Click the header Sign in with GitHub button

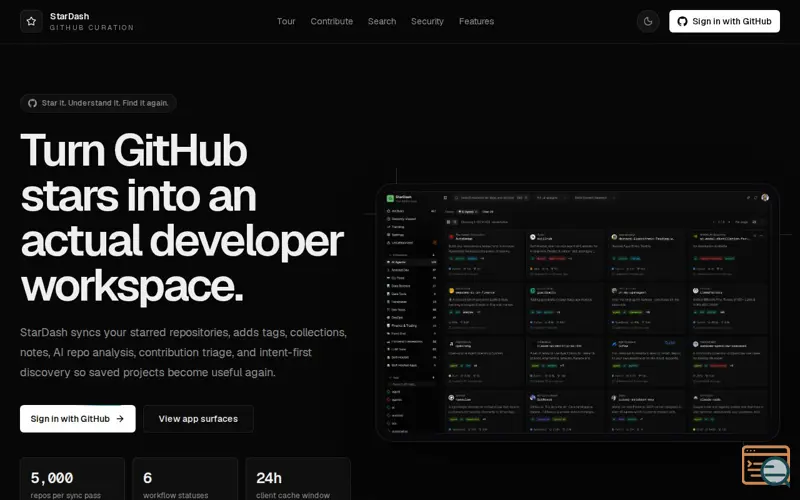tap(724, 21)
